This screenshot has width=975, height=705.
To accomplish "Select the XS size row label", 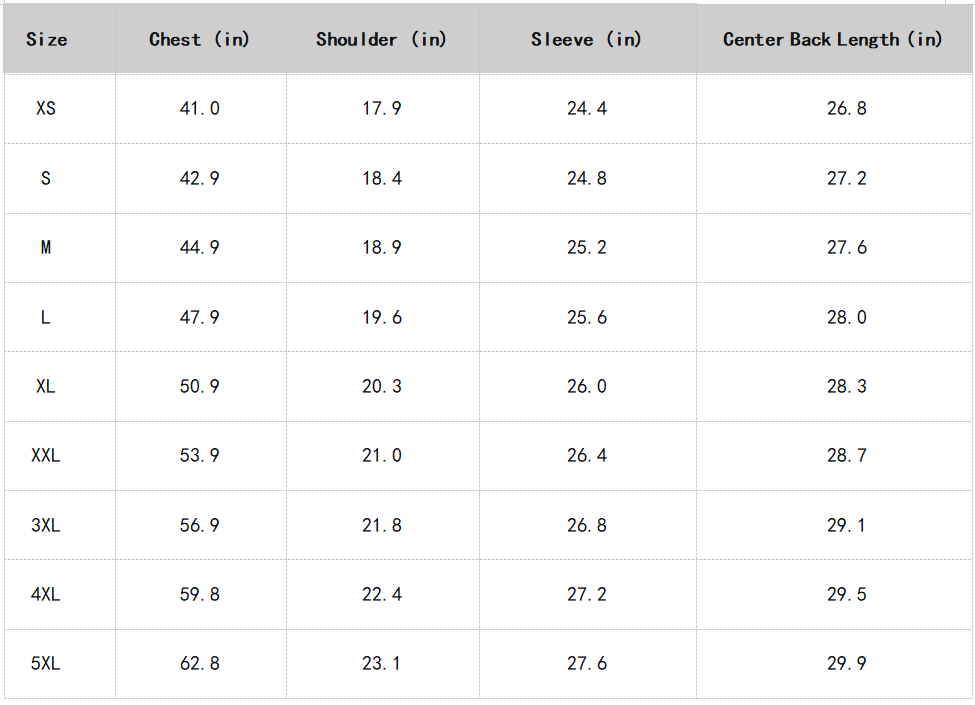I will [46, 108].
